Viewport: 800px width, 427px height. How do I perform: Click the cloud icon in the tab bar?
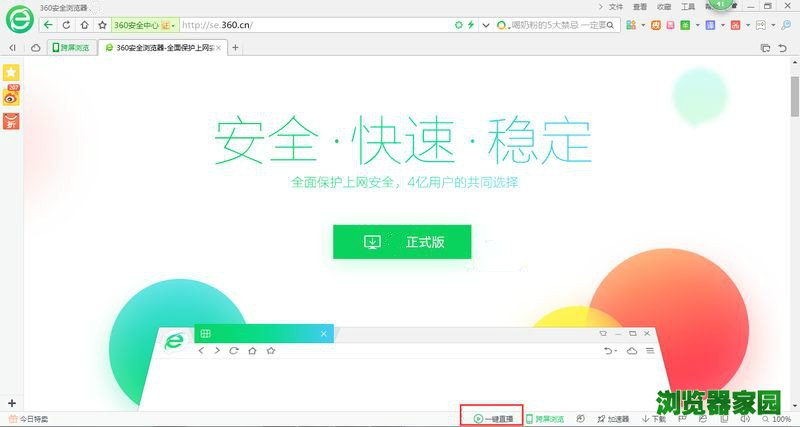click(35, 47)
